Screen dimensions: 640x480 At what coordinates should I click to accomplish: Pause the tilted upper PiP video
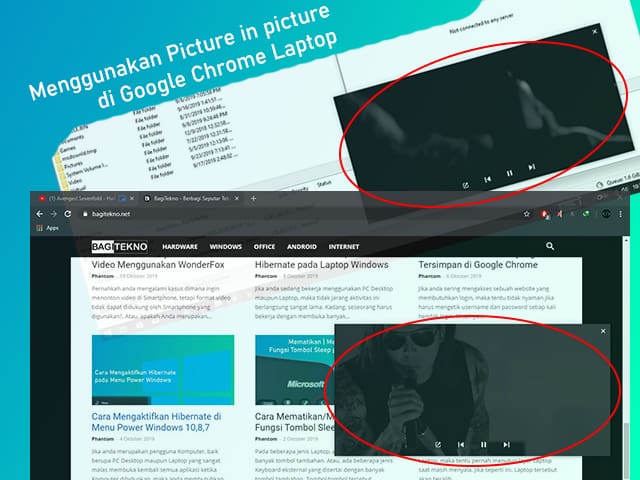tap(509, 173)
